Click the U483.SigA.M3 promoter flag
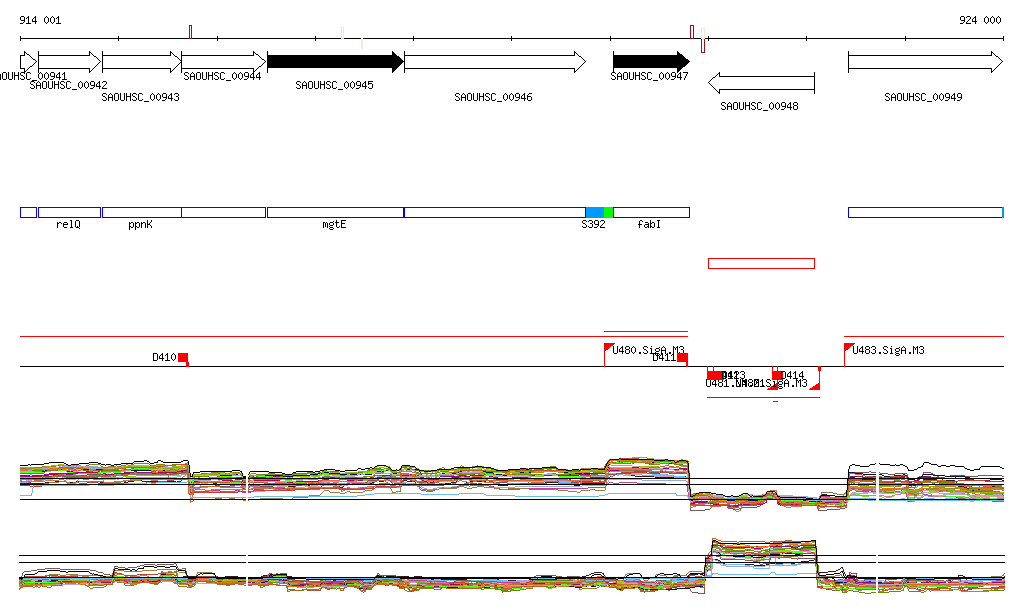 [x=849, y=348]
